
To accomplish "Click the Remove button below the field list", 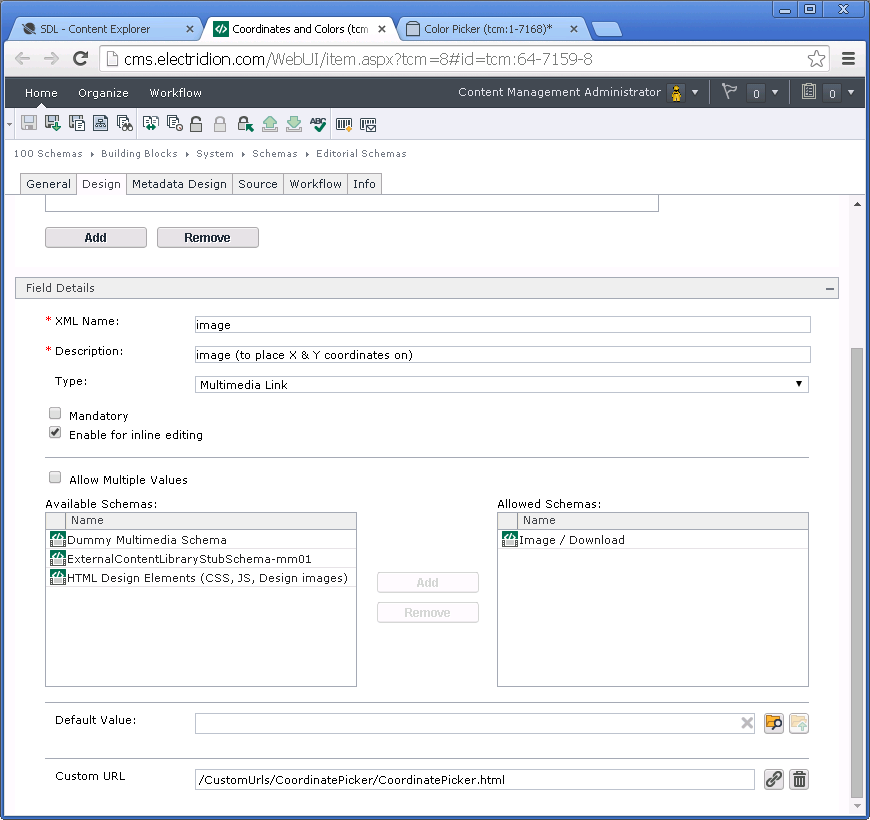I will tap(208, 237).
